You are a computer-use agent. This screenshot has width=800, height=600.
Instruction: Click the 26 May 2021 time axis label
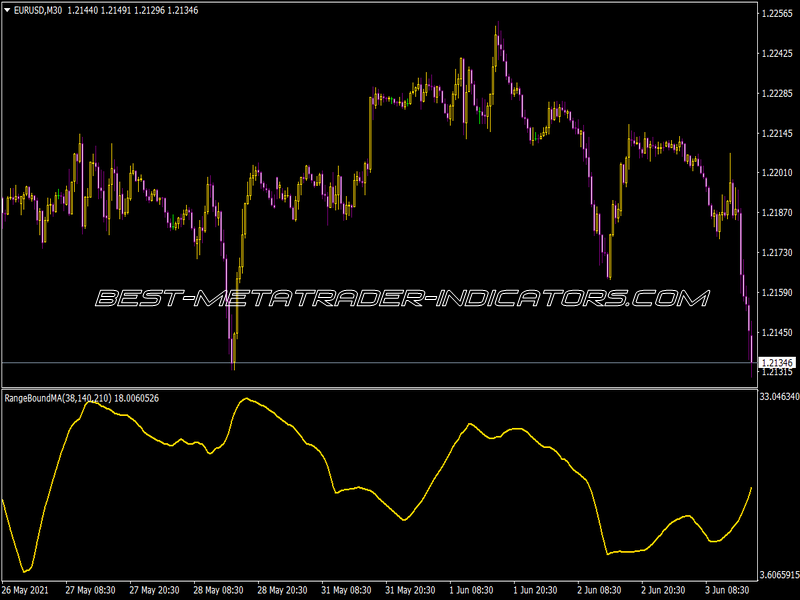pyautogui.click(x=25, y=590)
